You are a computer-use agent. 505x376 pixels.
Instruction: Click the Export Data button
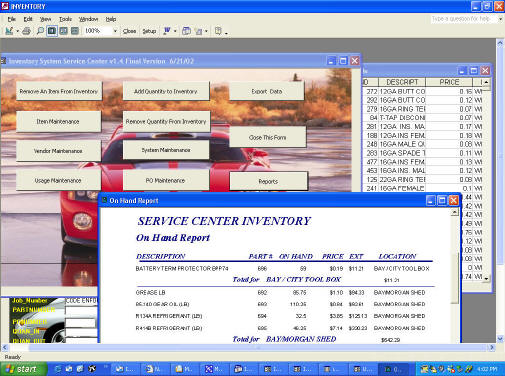[x=267, y=91]
